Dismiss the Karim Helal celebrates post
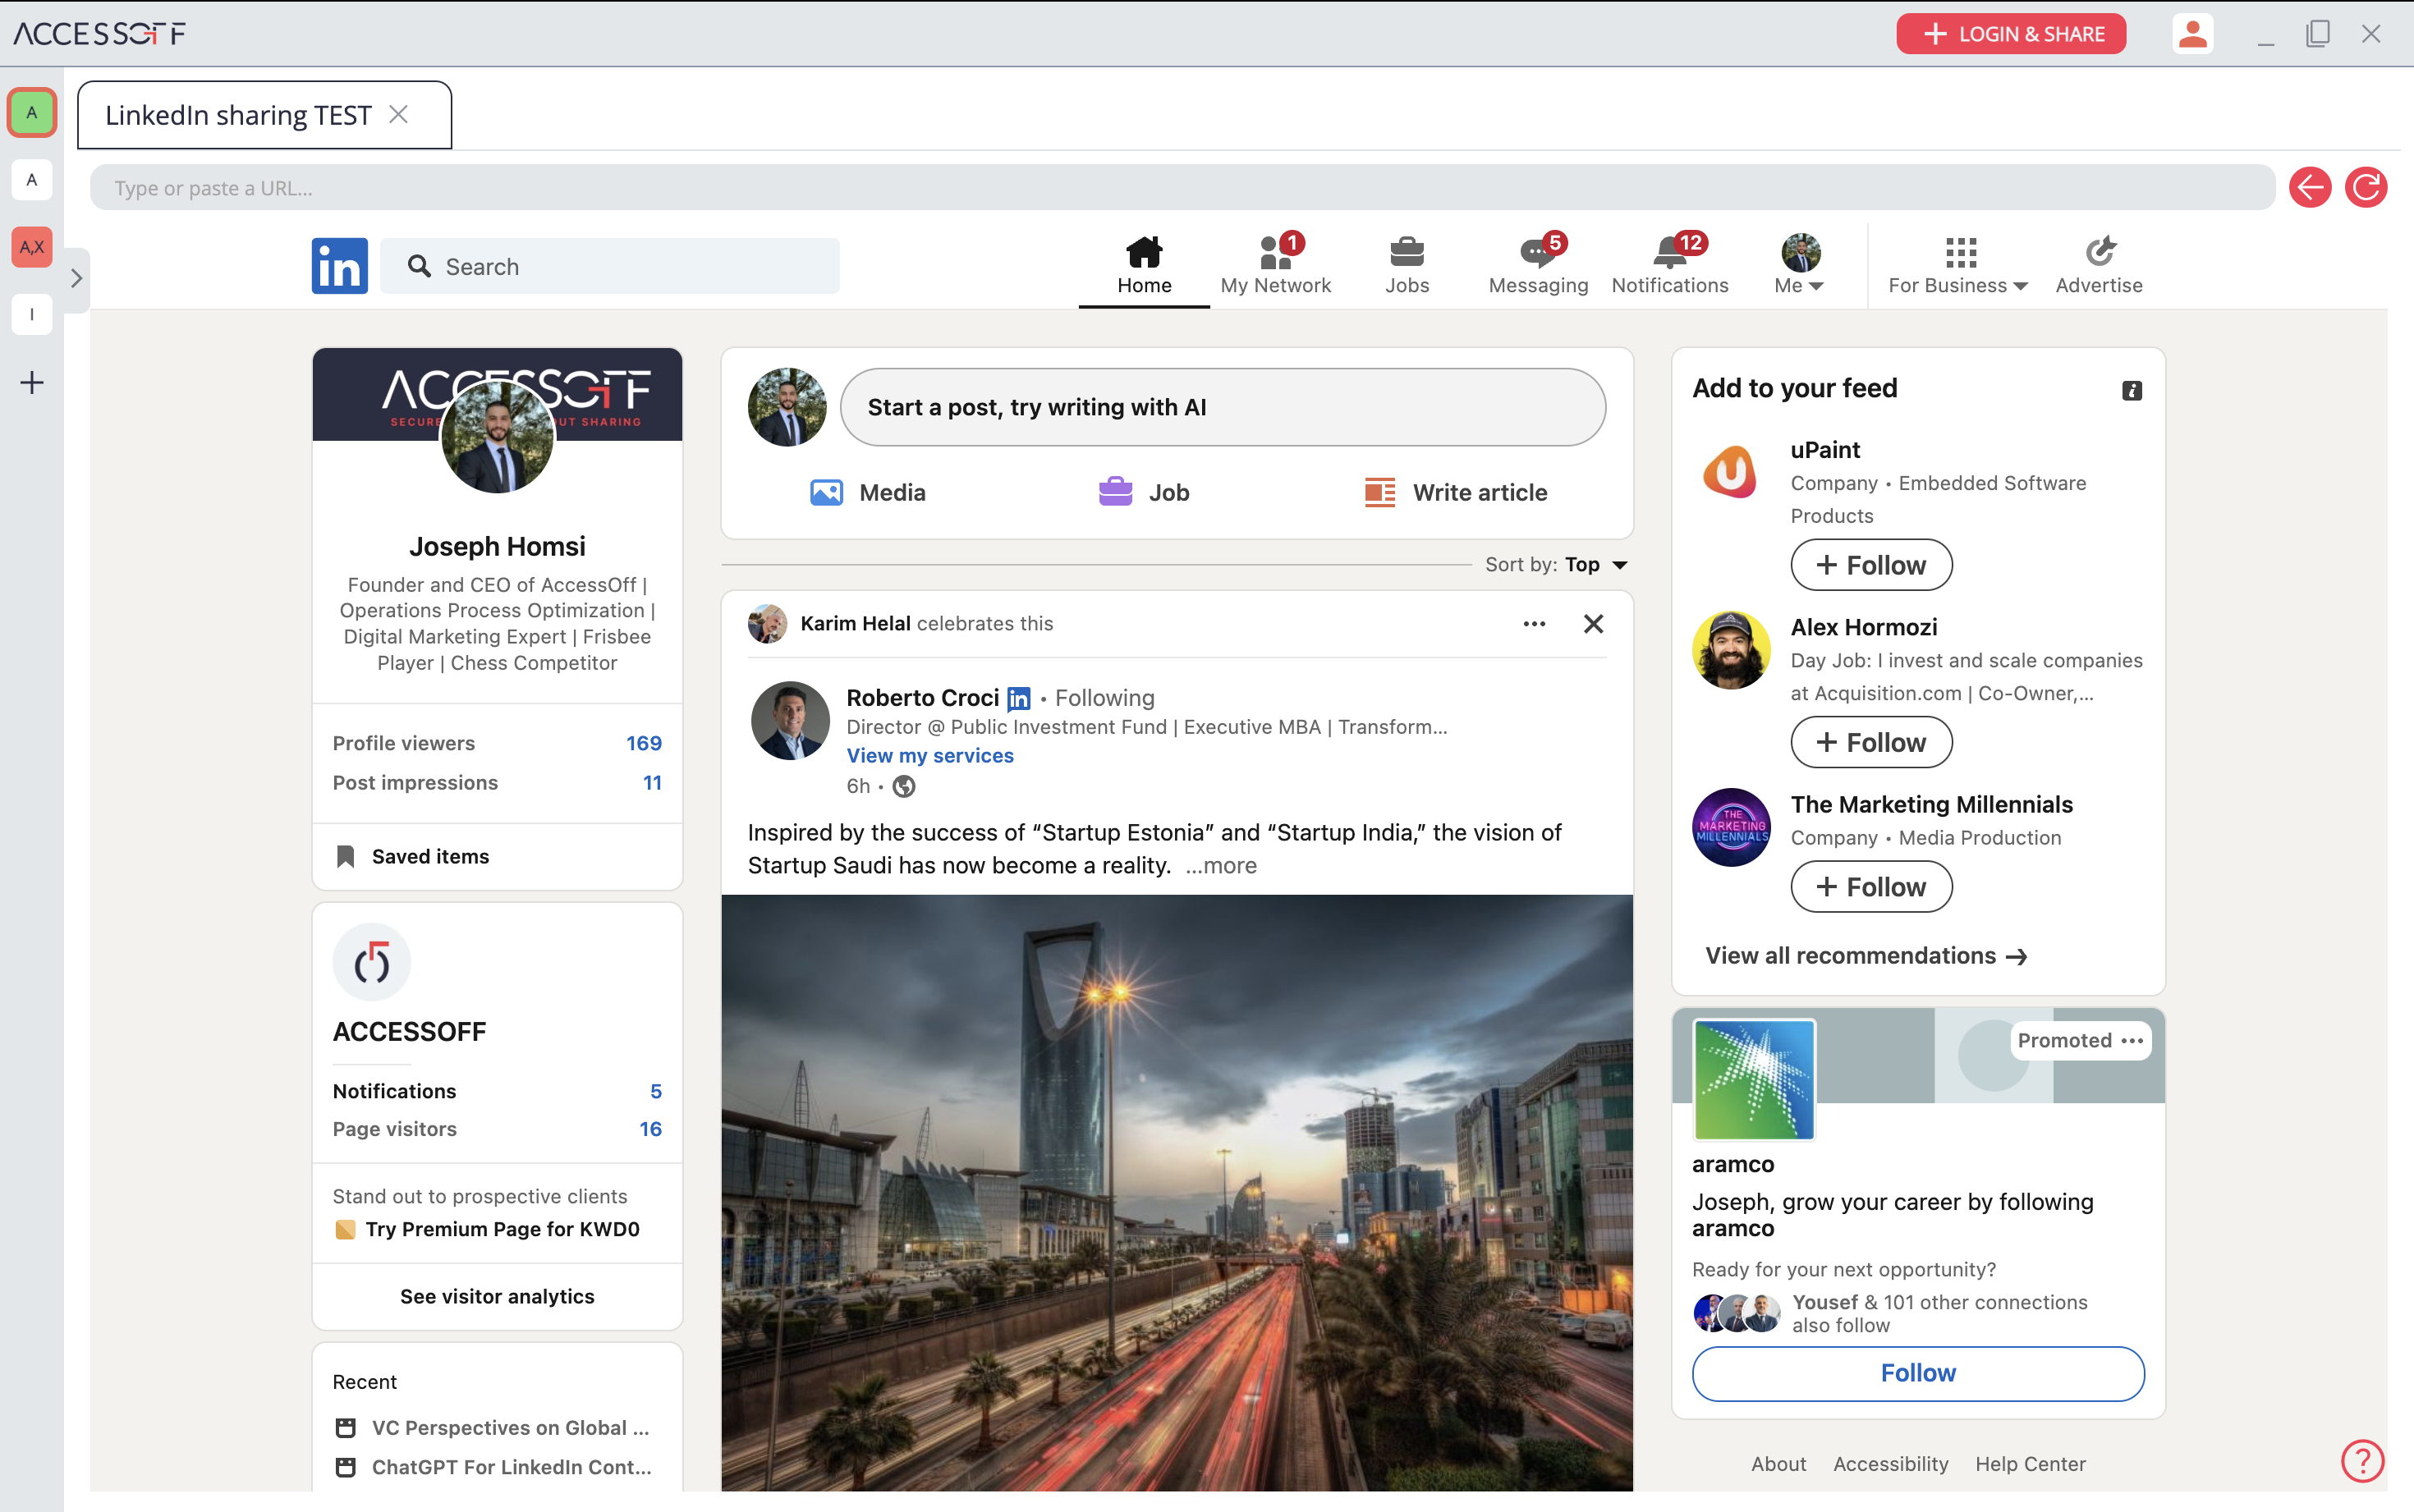The height and width of the screenshot is (1512, 2414). (x=1594, y=624)
